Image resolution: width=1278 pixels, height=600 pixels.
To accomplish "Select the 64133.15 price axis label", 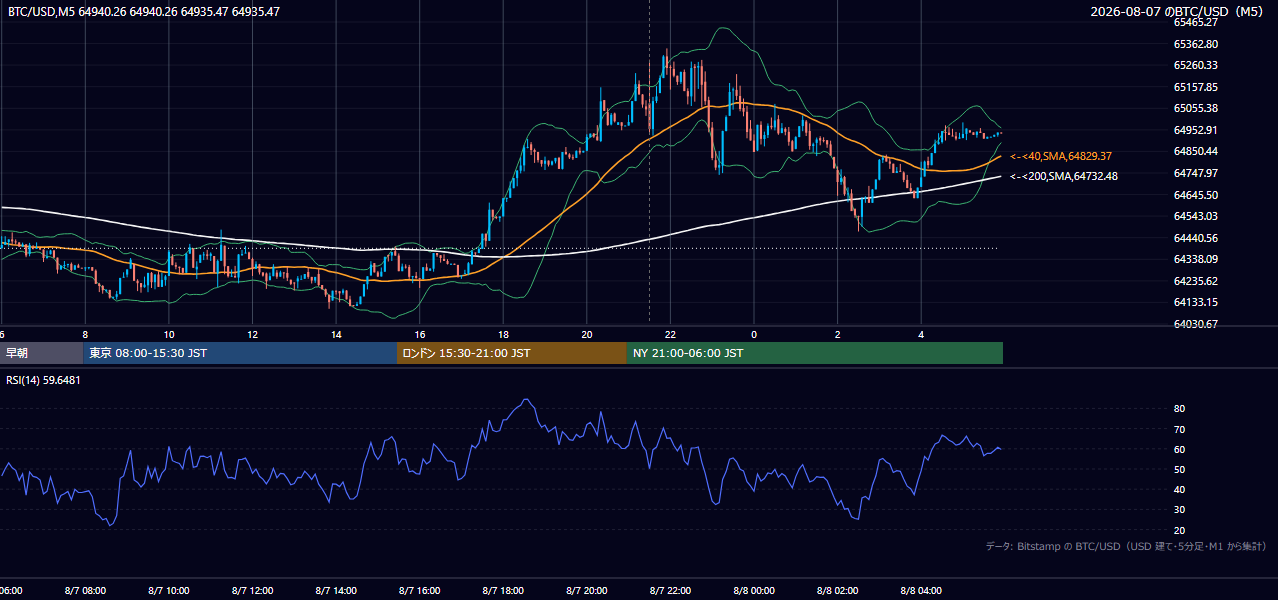I will (x=1195, y=302).
